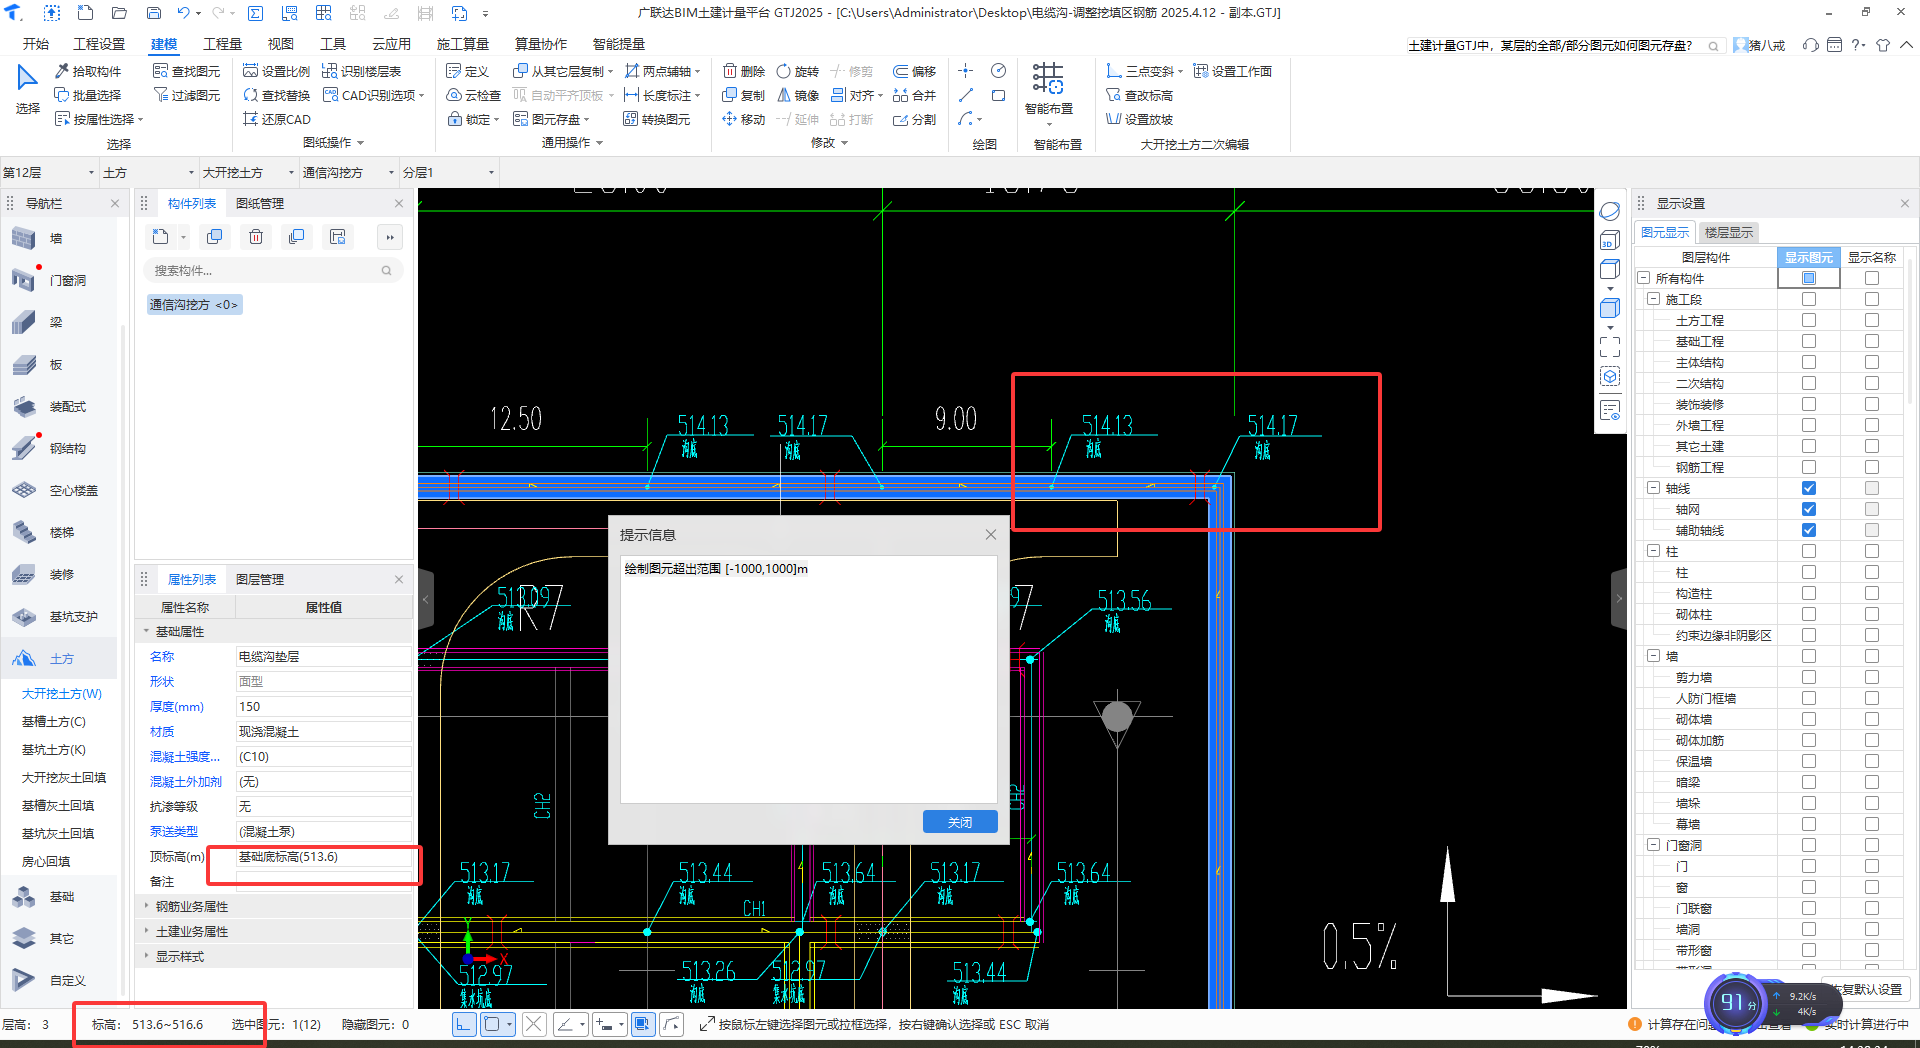Screen dimensions: 1920x1048
Task: Toggle 柱 group 显示名称 checkbox
Action: [x=1871, y=551]
